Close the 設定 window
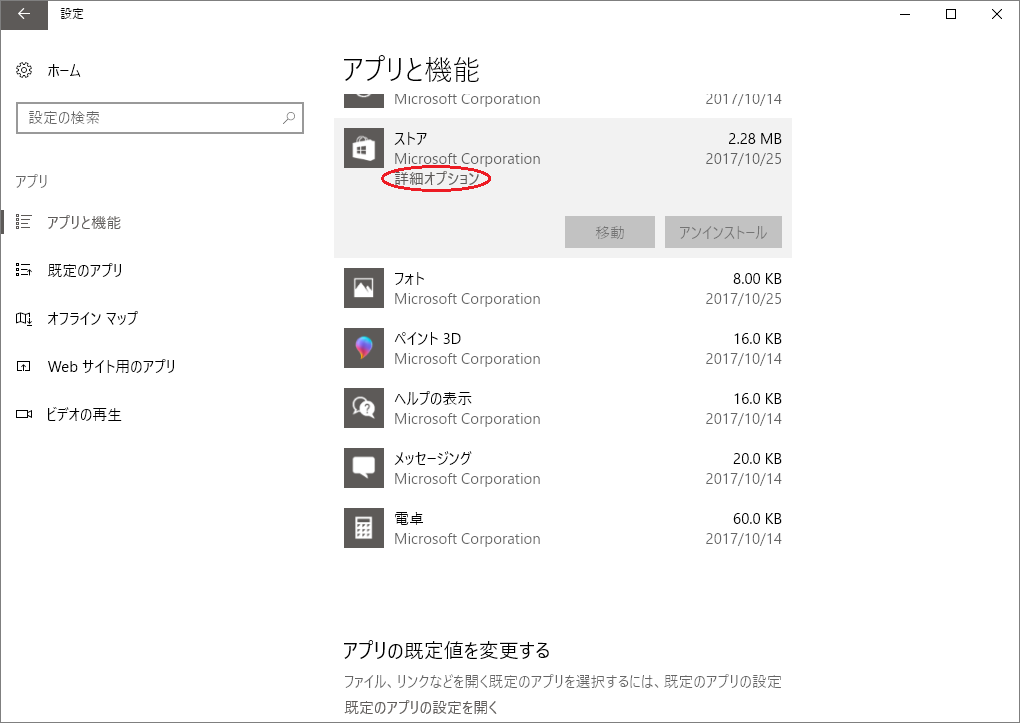Image resolution: width=1020 pixels, height=723 pixels. click(x=997, y=14)
